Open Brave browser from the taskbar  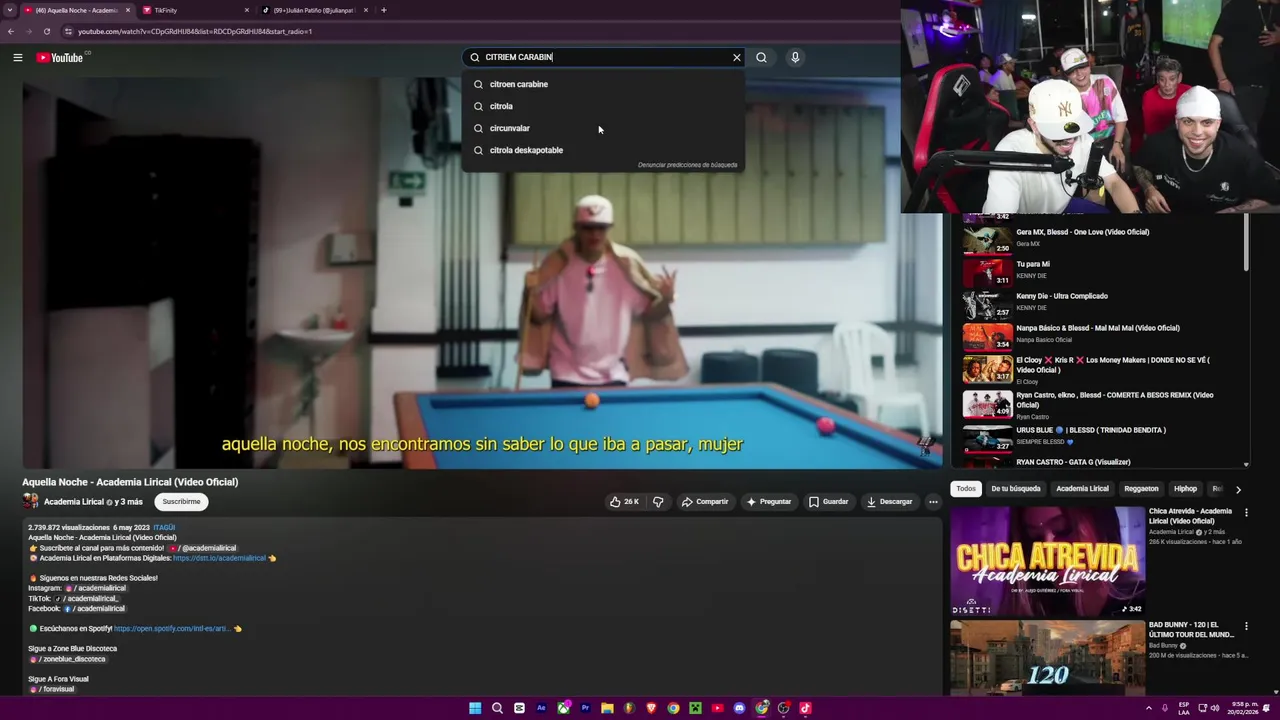651,708
